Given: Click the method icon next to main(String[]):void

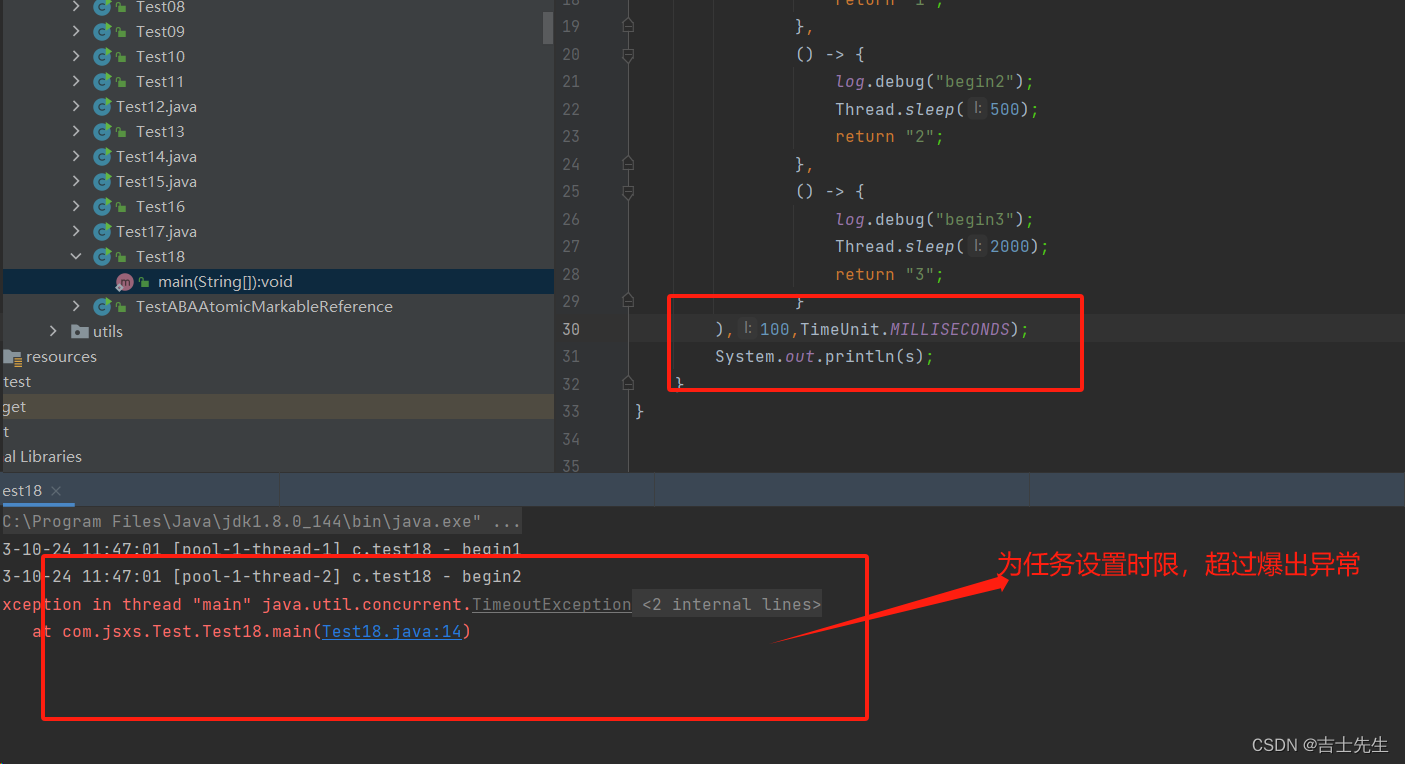Looking at the screenshot, I should point(125,282).
